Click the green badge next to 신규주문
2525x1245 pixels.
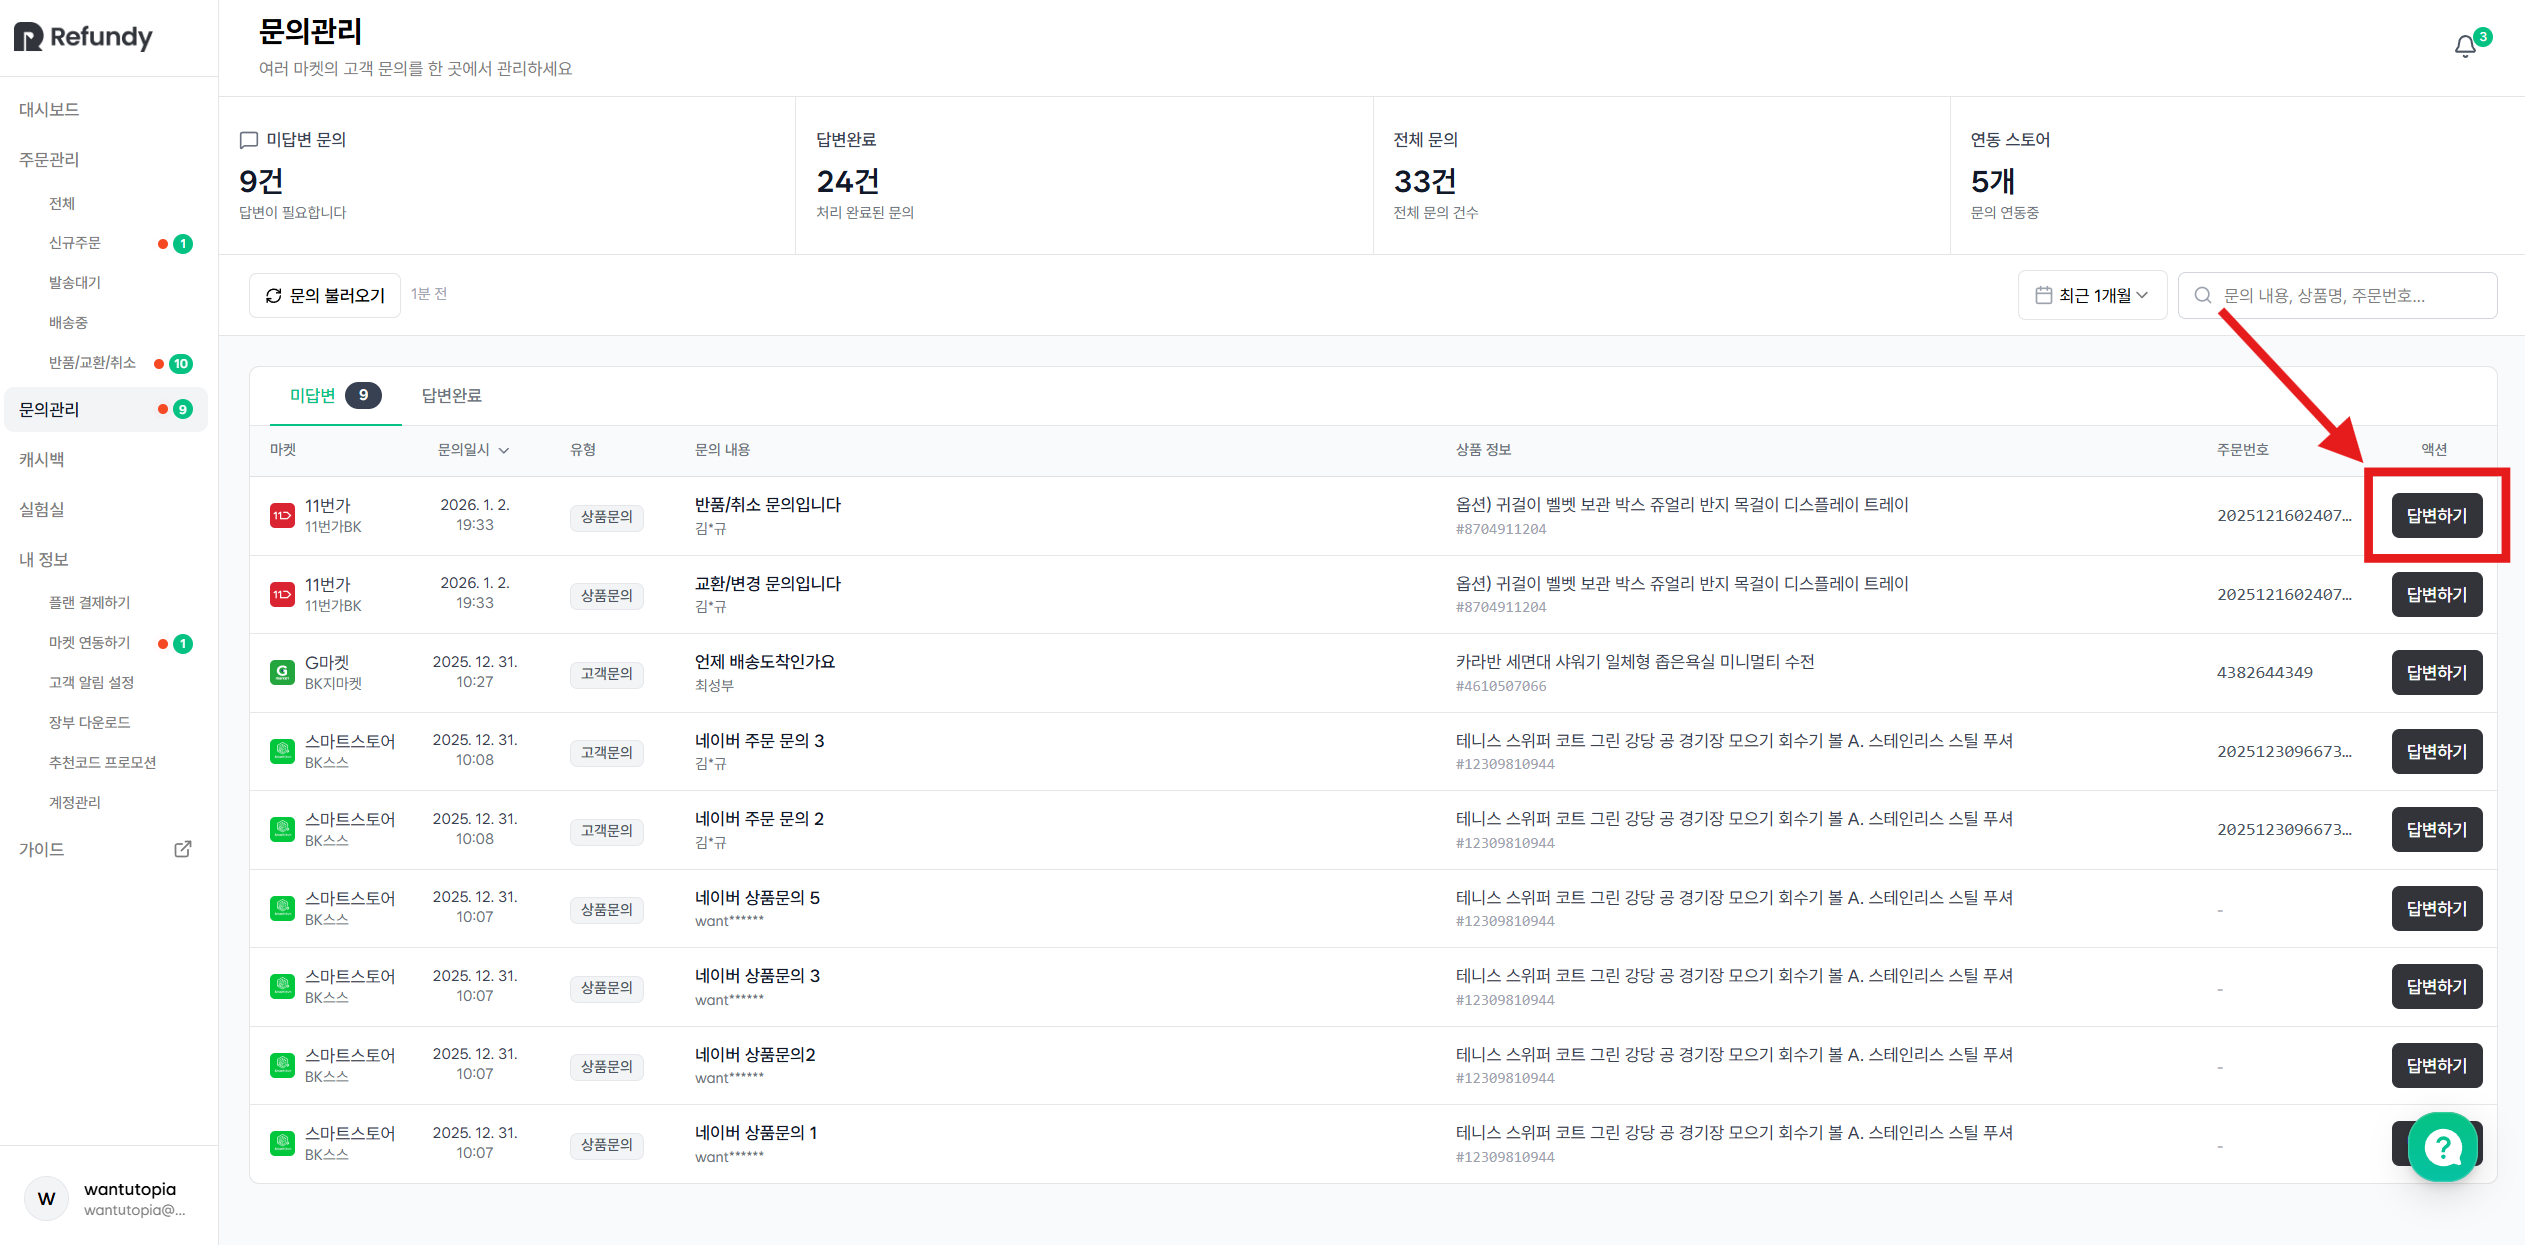coord(183,244)
